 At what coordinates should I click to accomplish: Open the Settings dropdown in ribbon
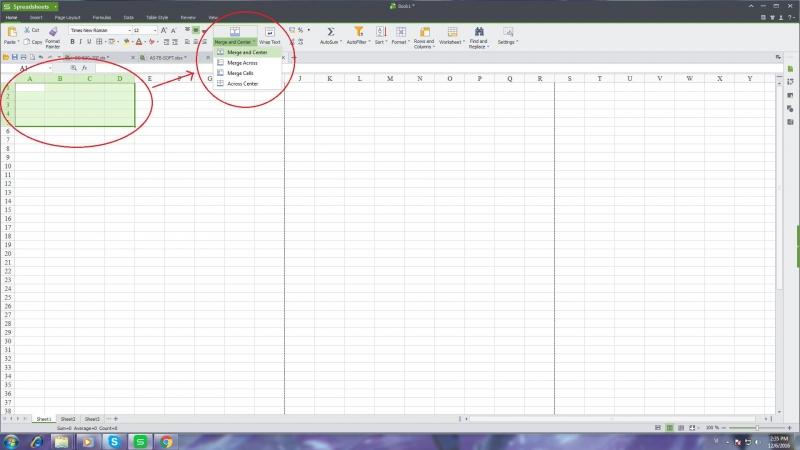pos(508,42)
